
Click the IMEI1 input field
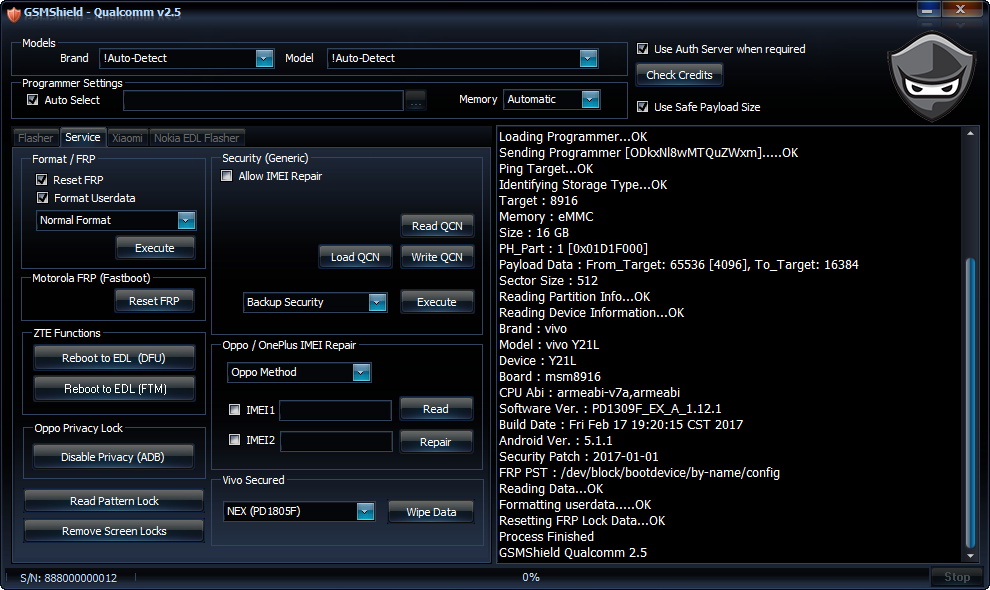[x=335, y=411]
